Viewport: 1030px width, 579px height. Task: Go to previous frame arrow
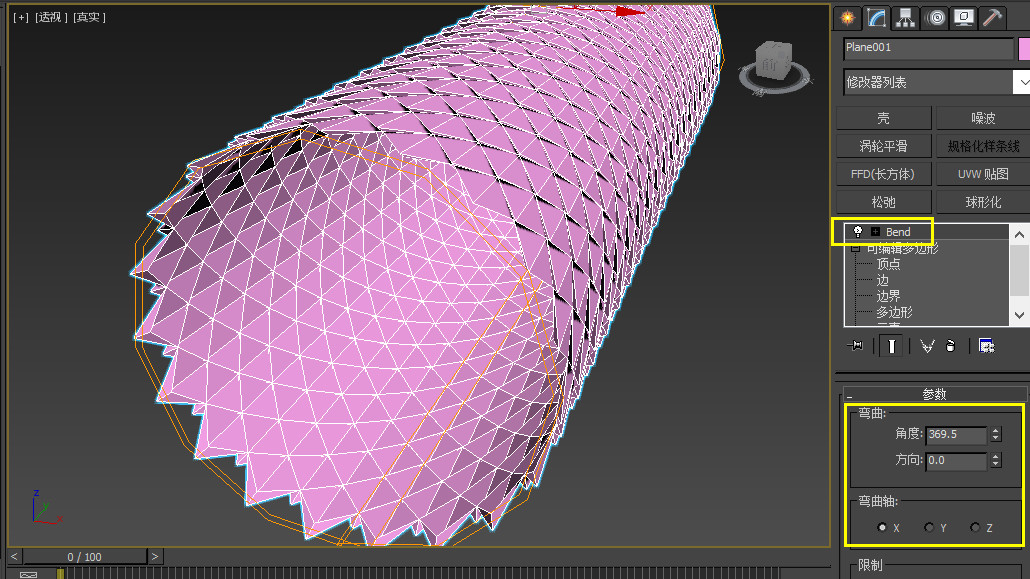[x=14, y=557]
